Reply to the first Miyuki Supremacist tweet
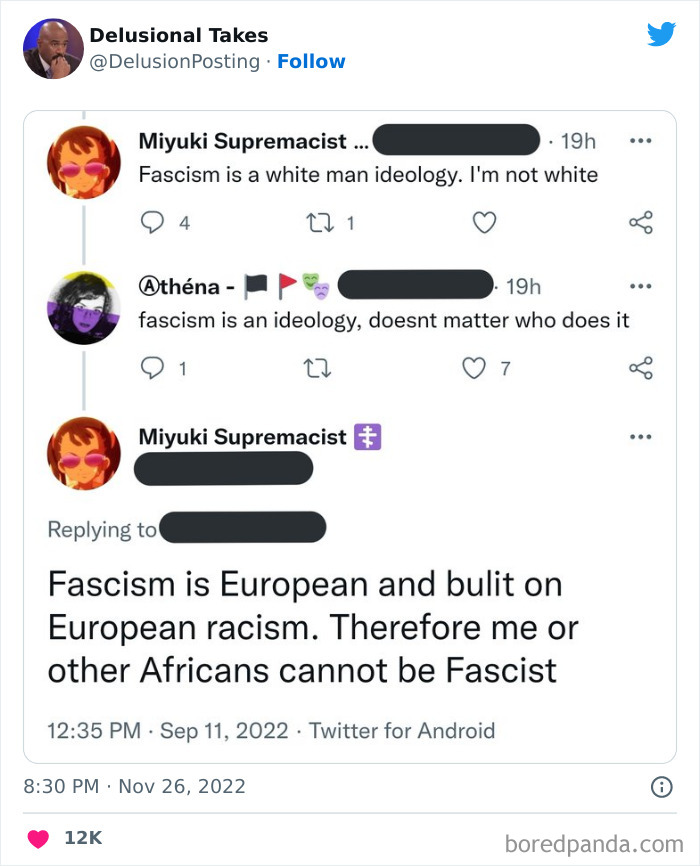700x866 pixels. tap(154, 222)
